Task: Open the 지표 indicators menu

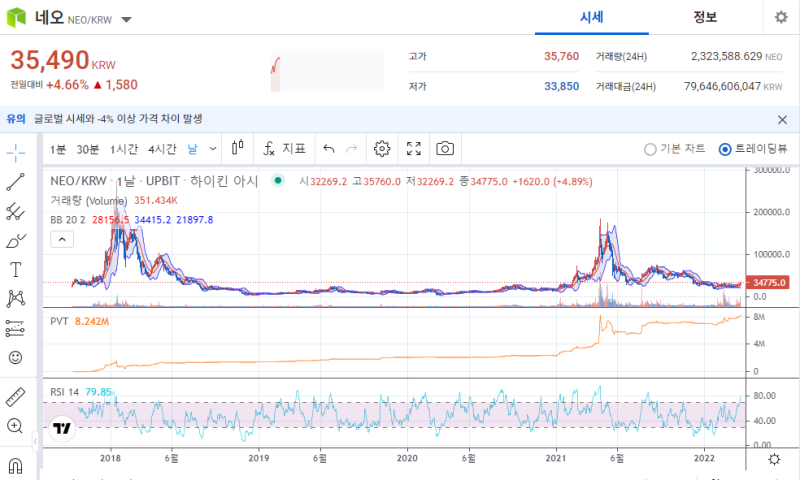Action: tap(284, 148)
